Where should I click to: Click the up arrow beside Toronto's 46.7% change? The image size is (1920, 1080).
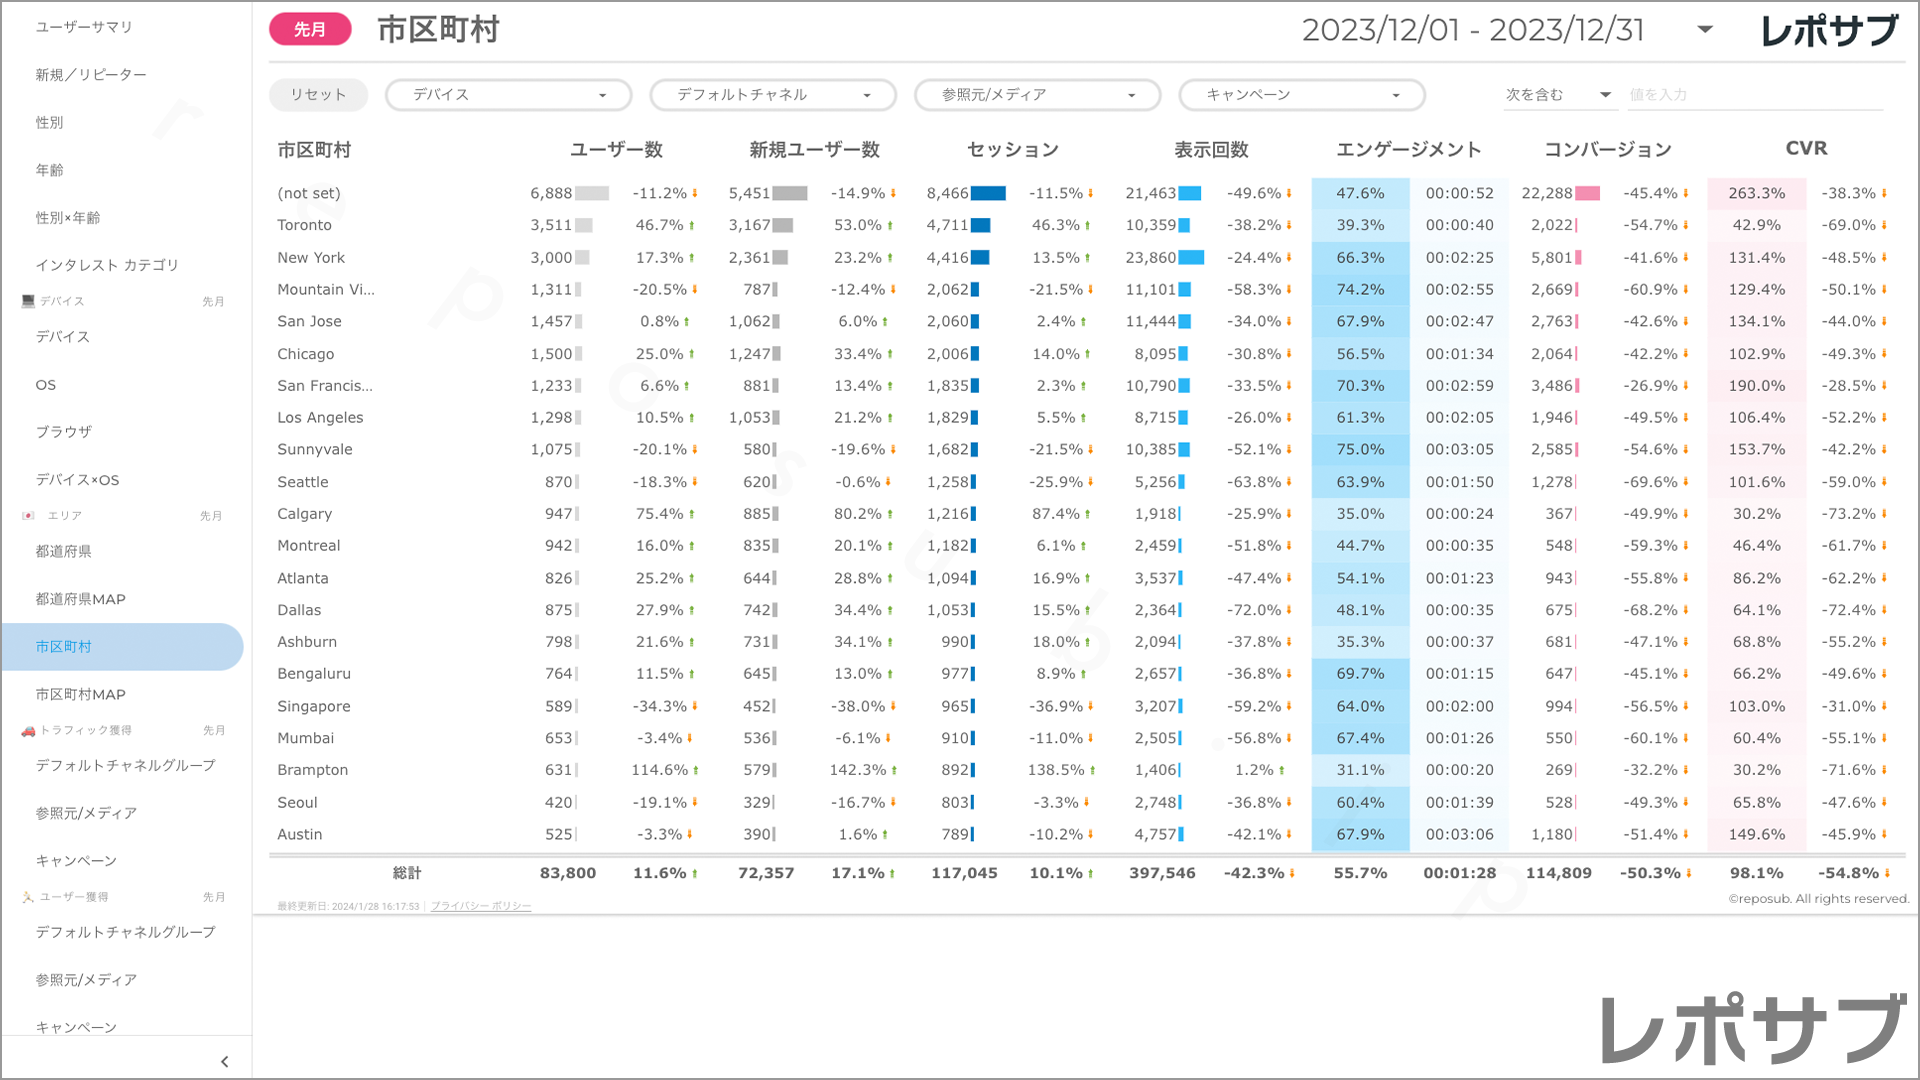point(691,226)
